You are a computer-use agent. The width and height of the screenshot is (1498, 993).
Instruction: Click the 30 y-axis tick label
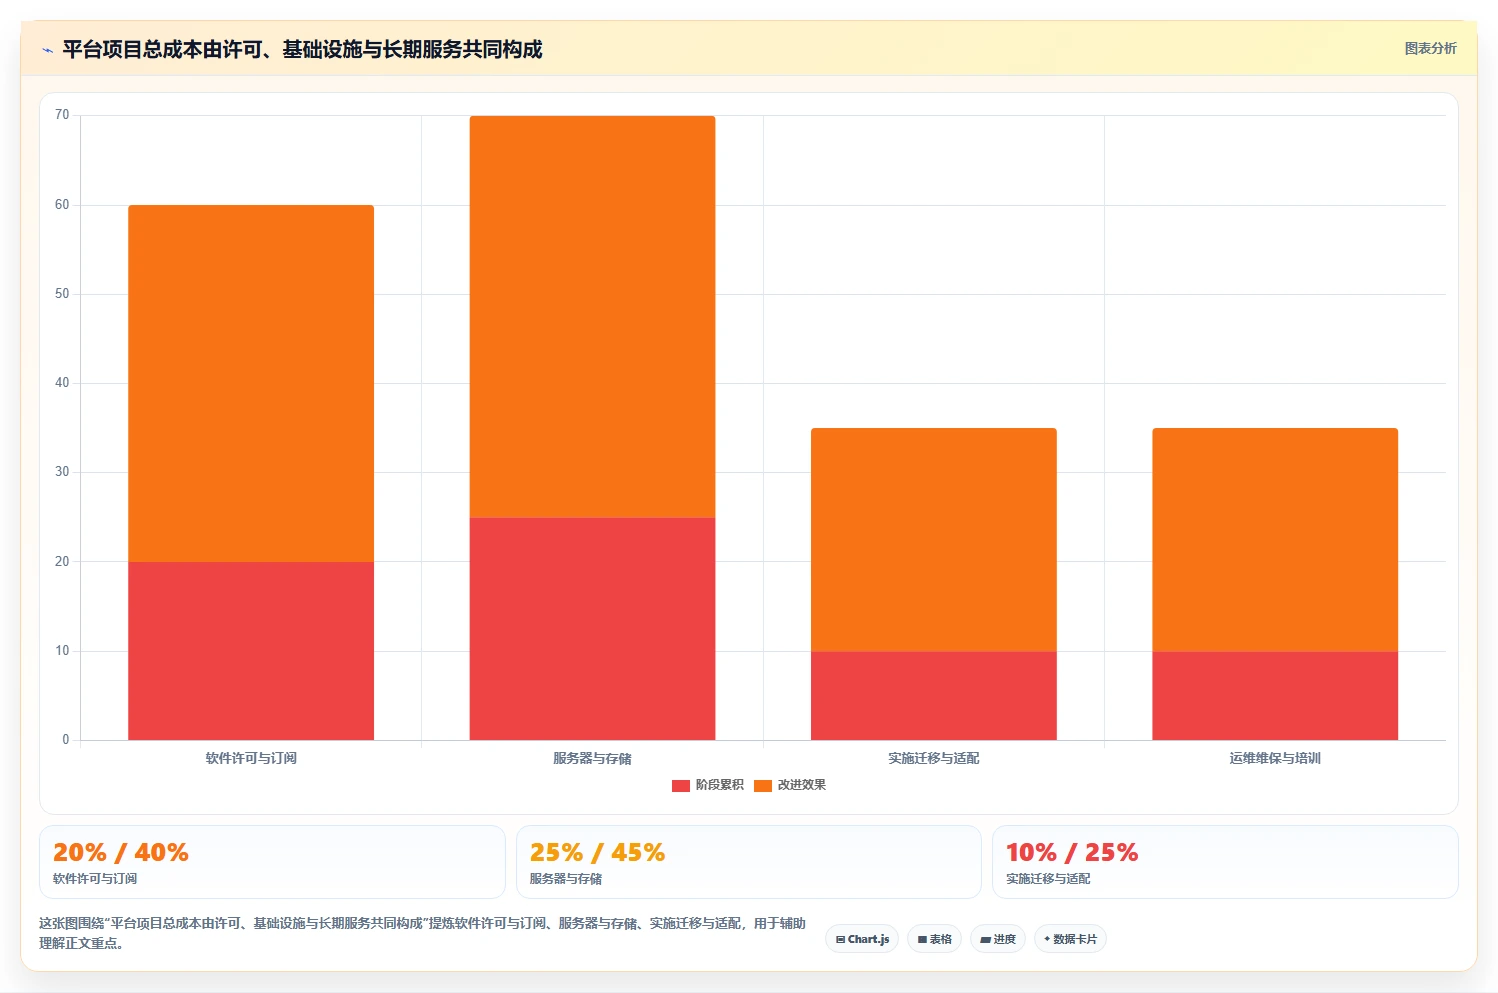point(62,472)
